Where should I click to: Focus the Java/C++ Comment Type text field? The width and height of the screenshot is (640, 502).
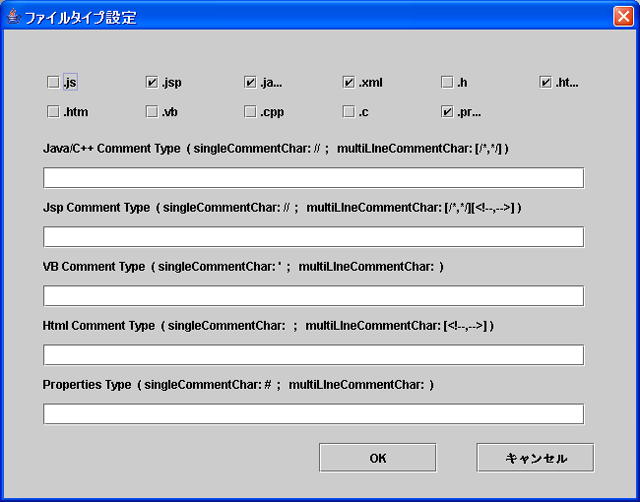[313, 178]
